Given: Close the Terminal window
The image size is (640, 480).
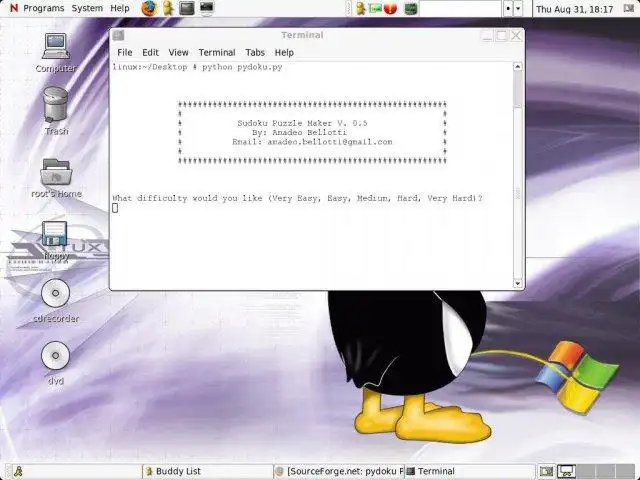Looking at the screenshot, I should pos(516,36).
